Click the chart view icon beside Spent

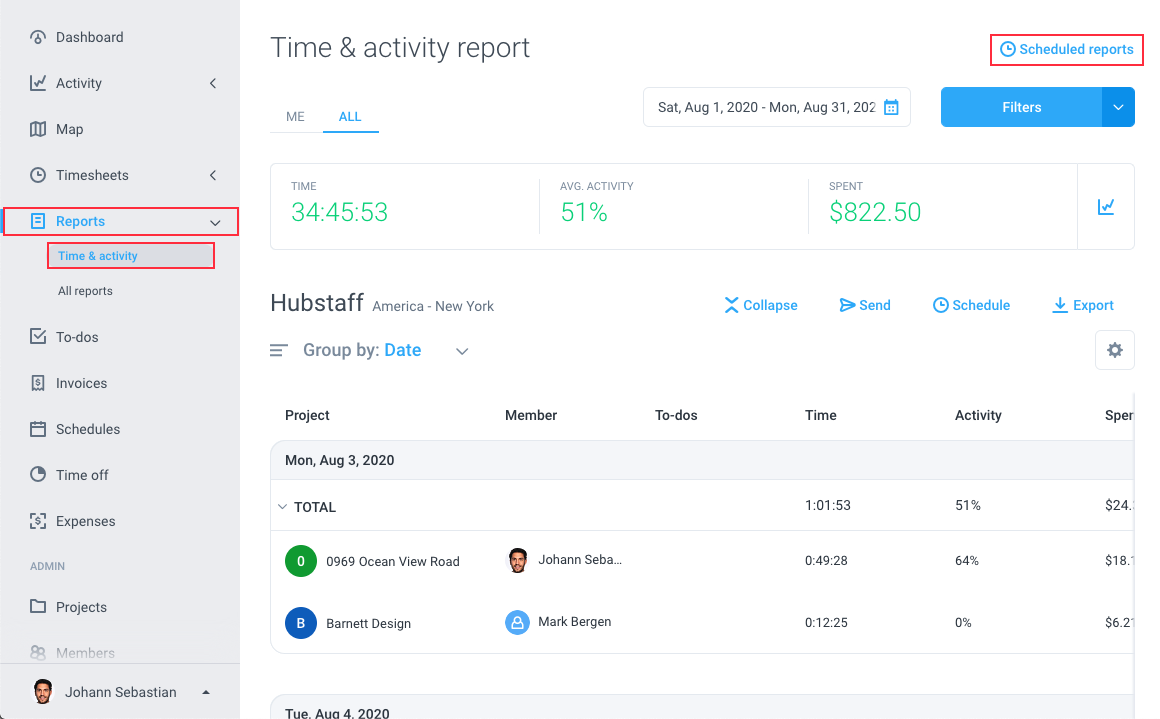tap(1105, 207)
